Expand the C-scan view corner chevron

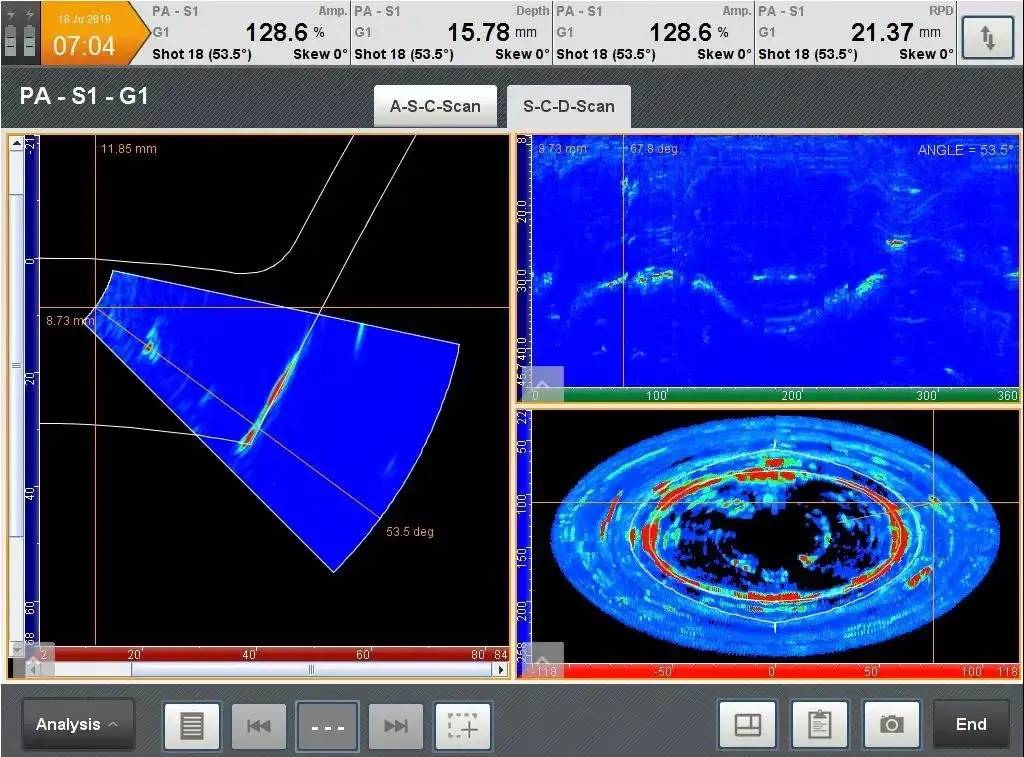tap(541, 660)
